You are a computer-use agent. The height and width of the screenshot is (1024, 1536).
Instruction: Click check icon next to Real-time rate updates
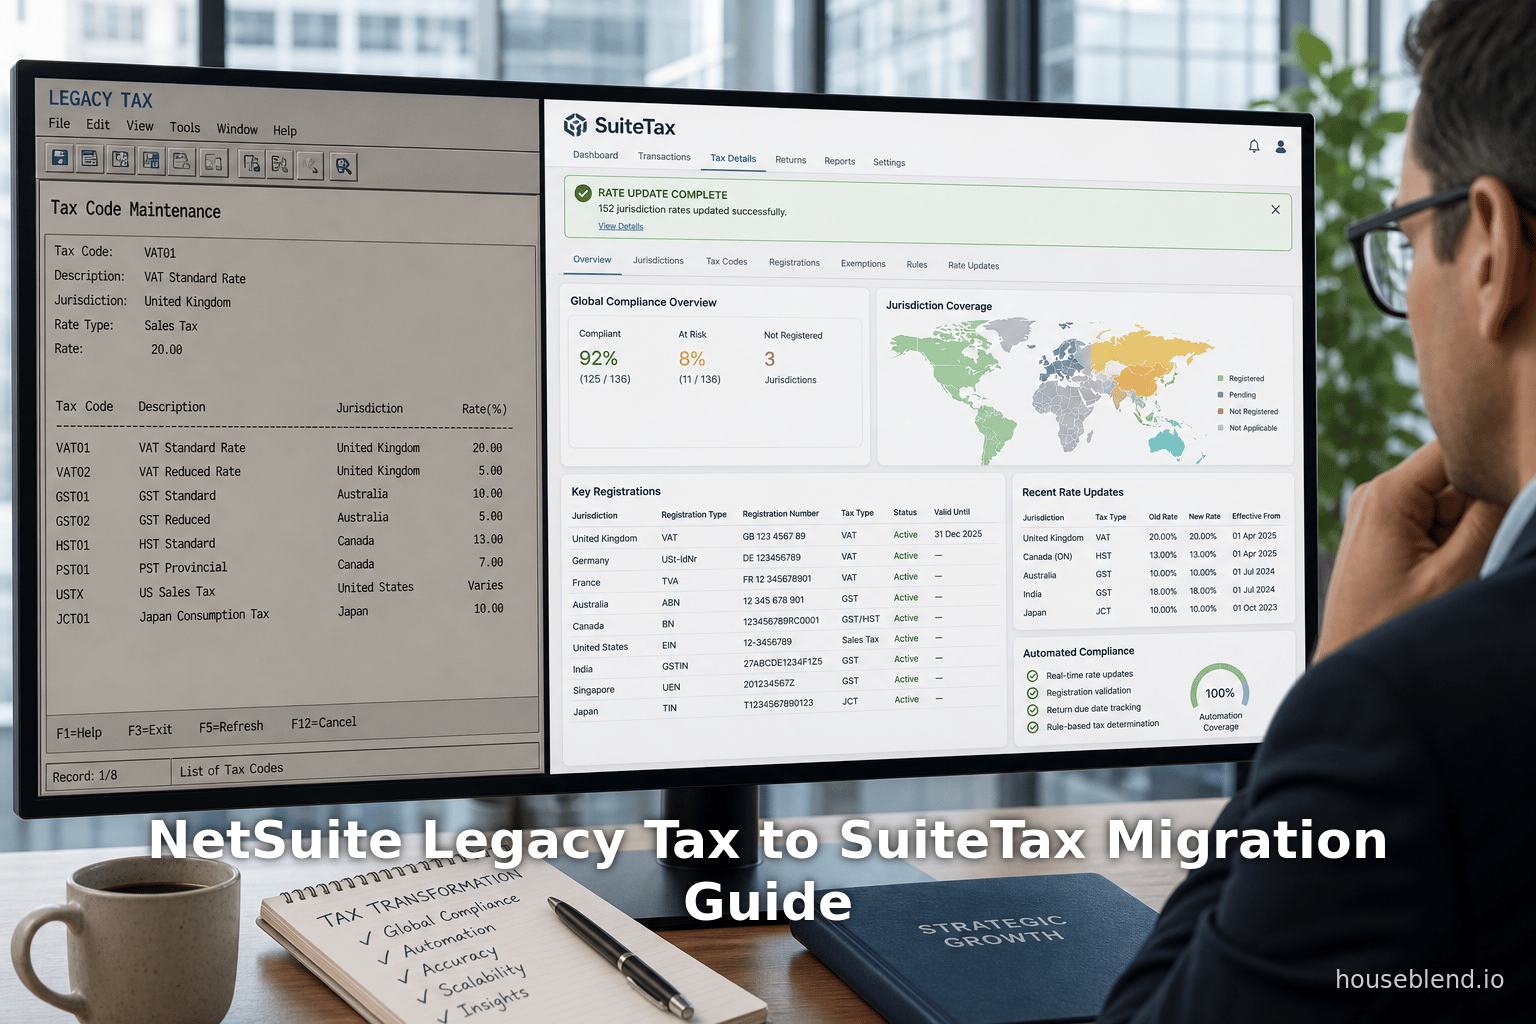point(1033,676)
